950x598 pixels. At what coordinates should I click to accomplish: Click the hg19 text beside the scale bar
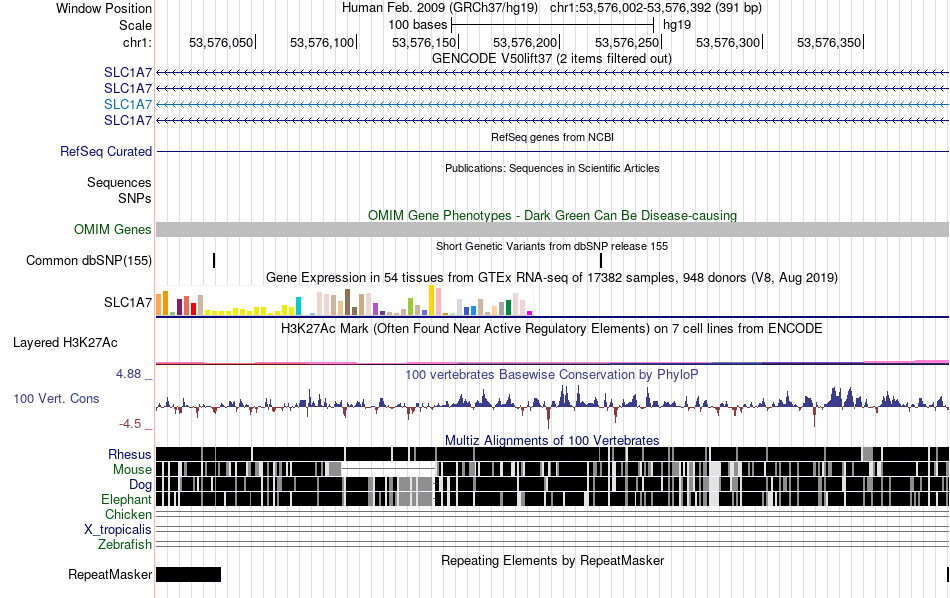point(677,25)
